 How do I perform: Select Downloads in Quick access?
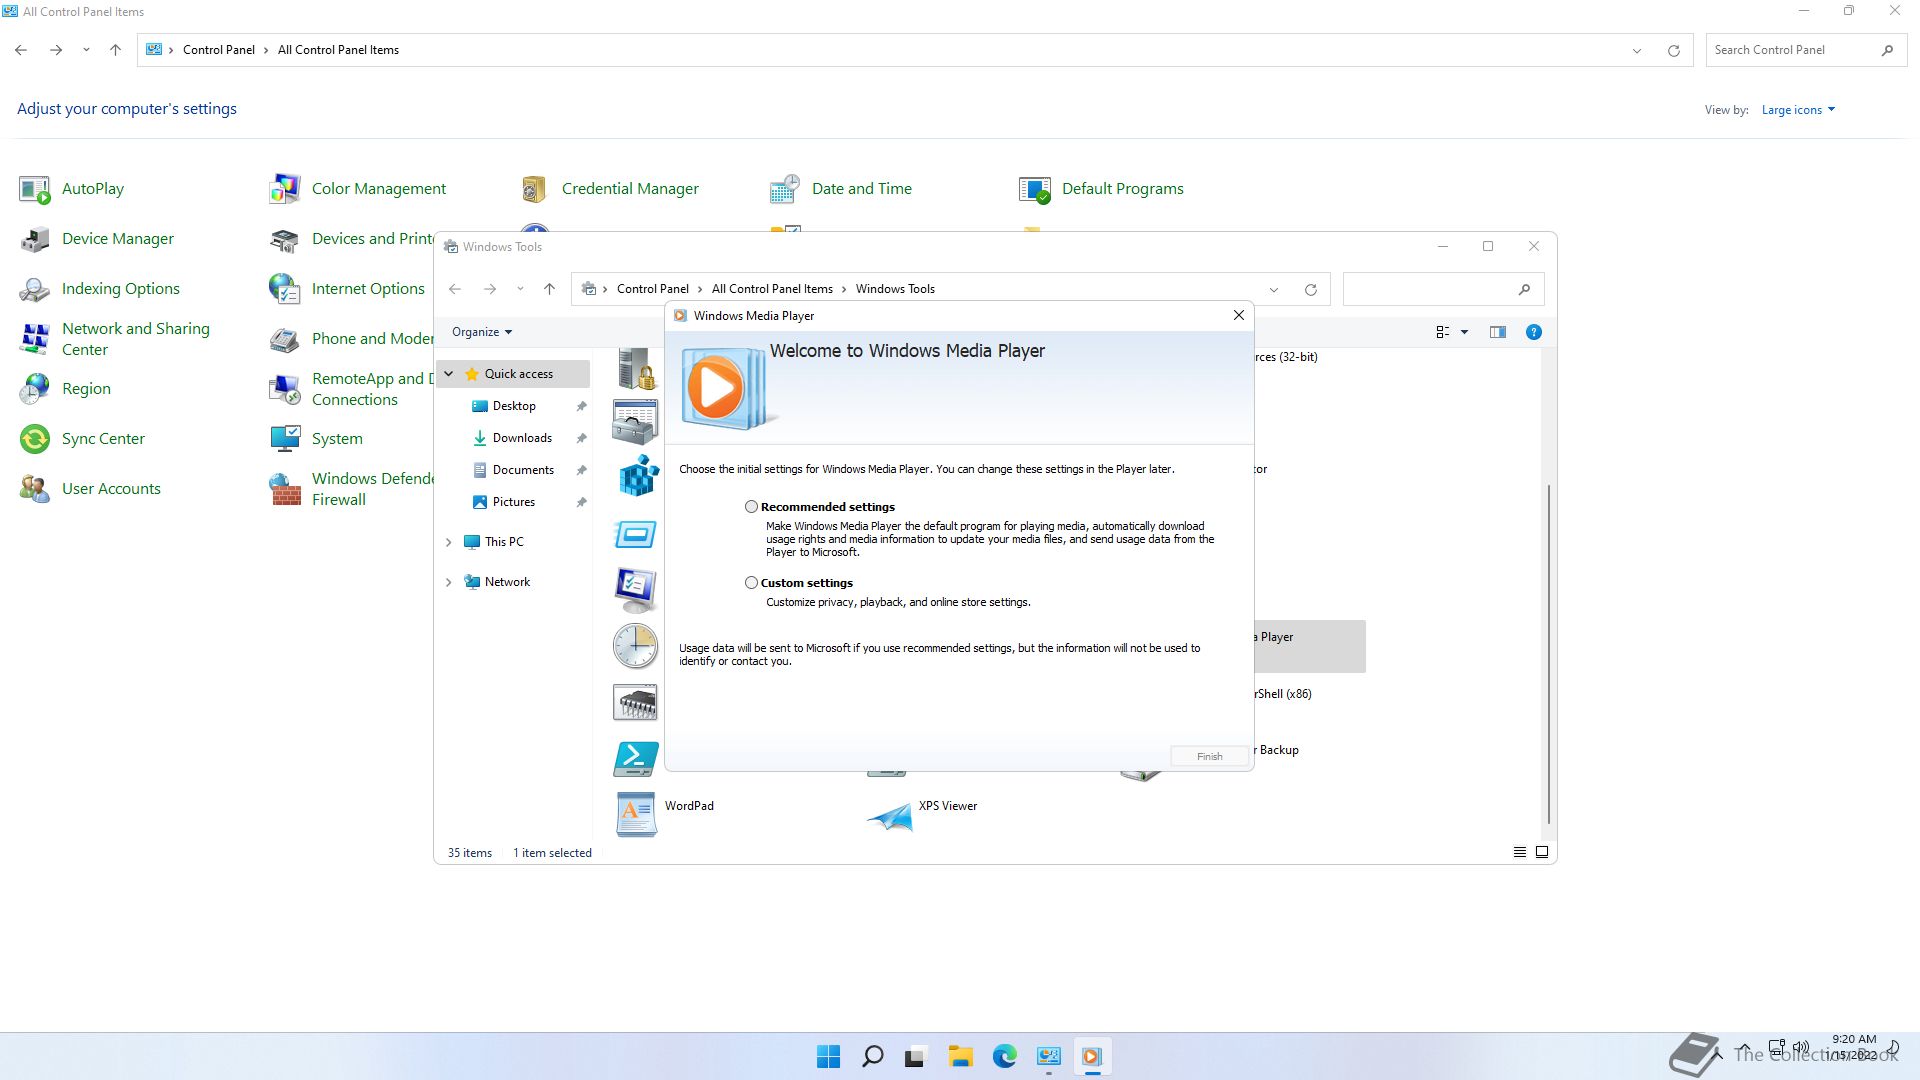pos(522,438)
